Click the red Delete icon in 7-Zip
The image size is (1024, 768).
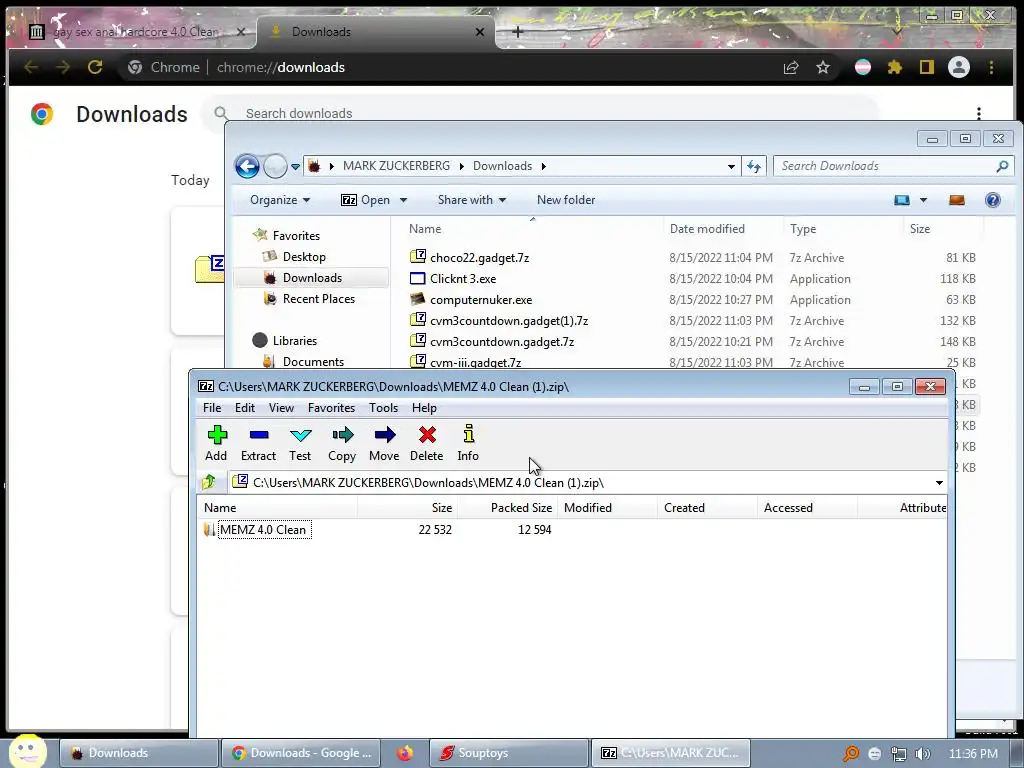pyautogui.click(x=427, y=436)
